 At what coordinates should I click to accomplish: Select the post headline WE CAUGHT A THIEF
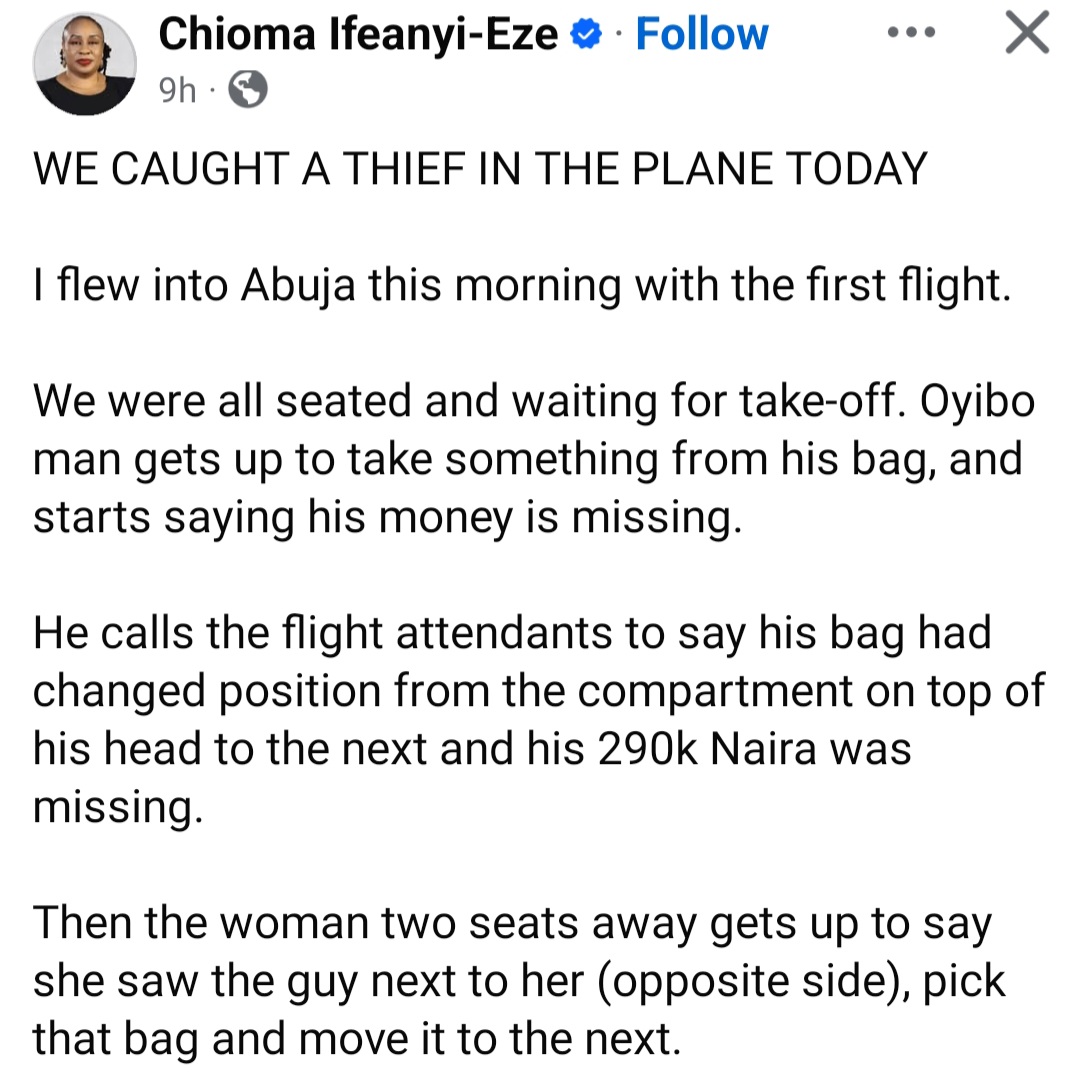coord(480,168)
